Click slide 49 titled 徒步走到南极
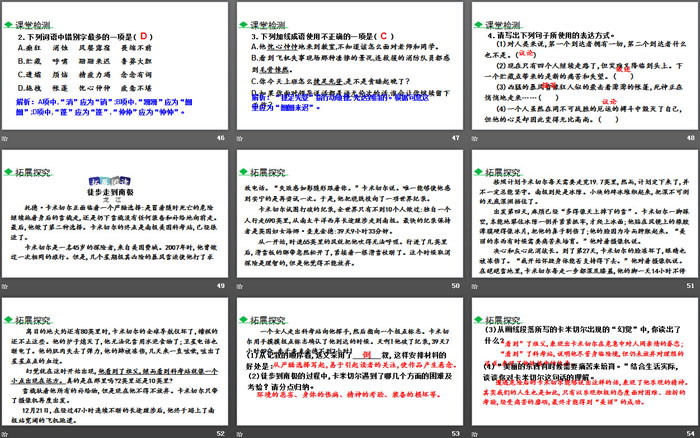The height and width of the screenshot is (438, 700). [116, 219]
